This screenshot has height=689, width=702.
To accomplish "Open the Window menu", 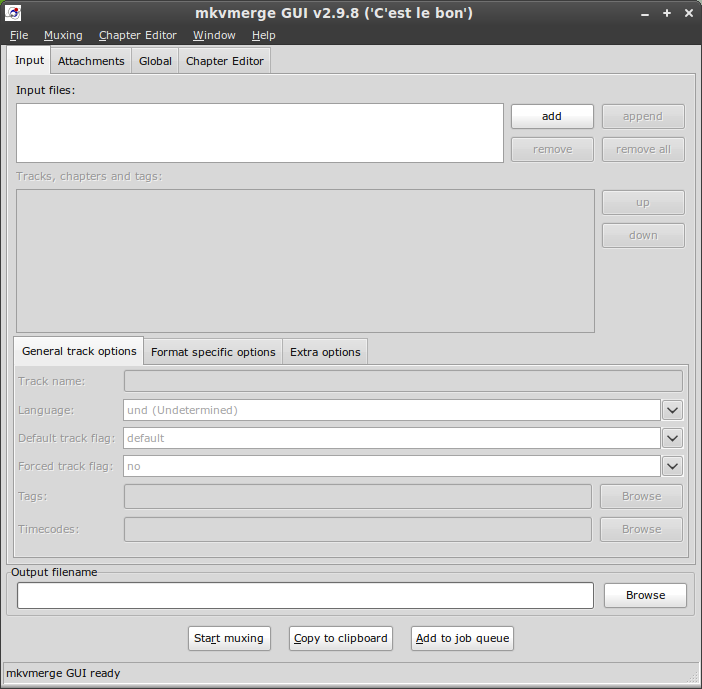I will point(214,35).
